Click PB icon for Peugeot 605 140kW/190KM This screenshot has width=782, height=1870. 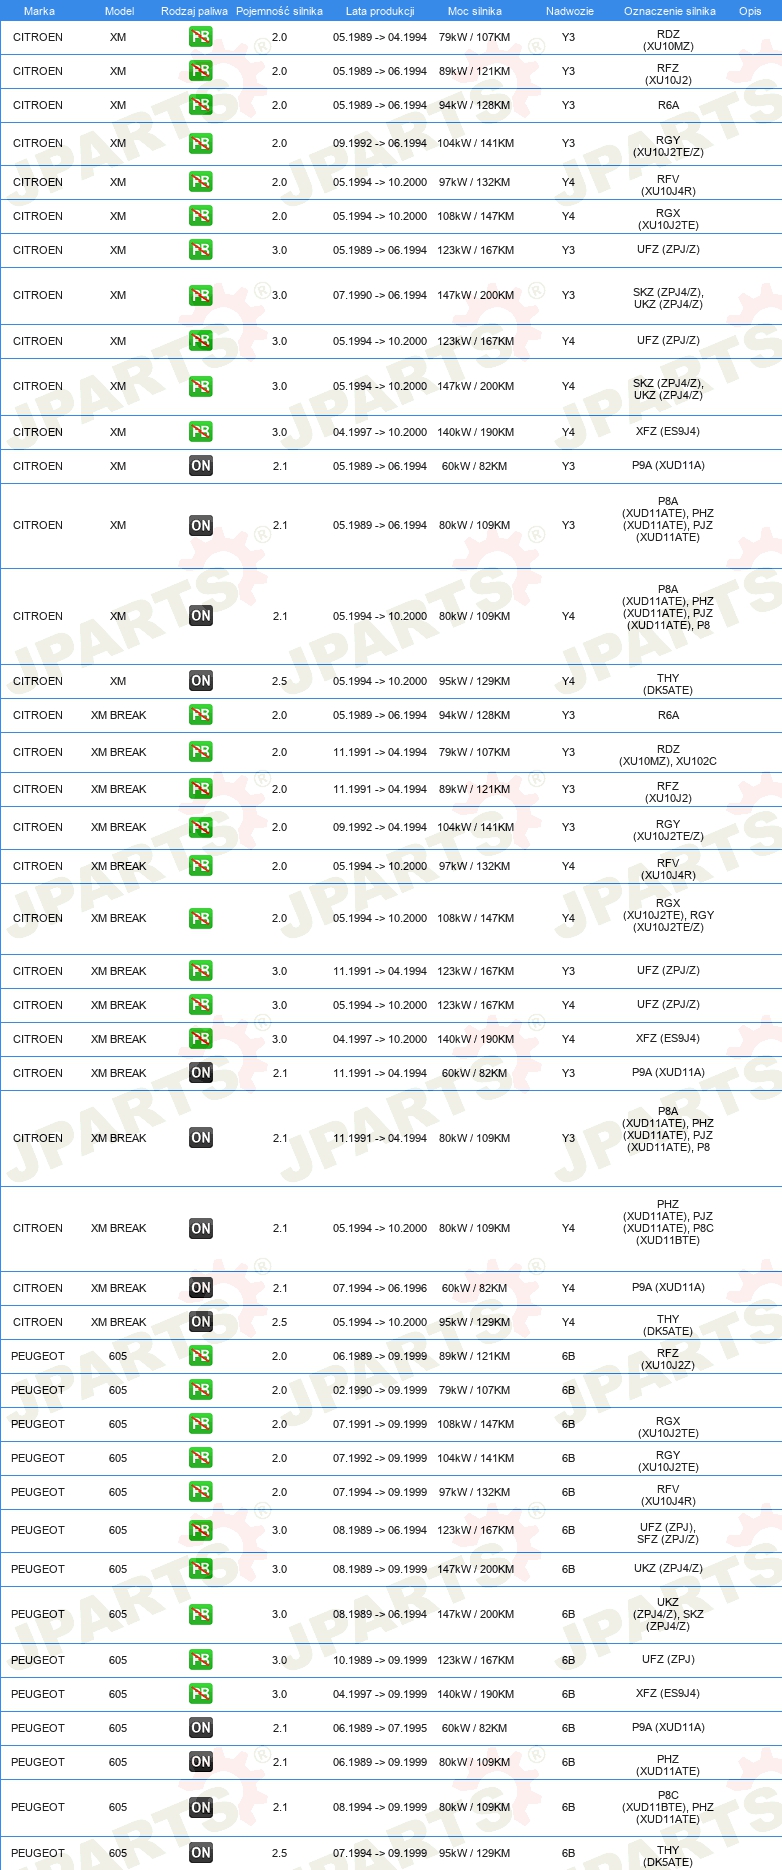click(x=201, y=1694)
